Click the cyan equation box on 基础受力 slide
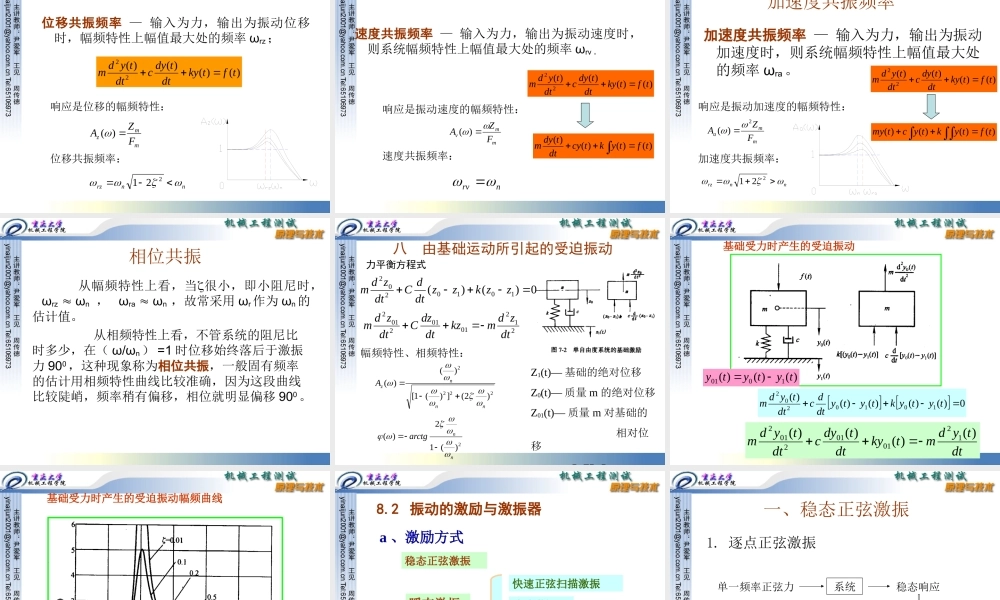 [862, 404]
